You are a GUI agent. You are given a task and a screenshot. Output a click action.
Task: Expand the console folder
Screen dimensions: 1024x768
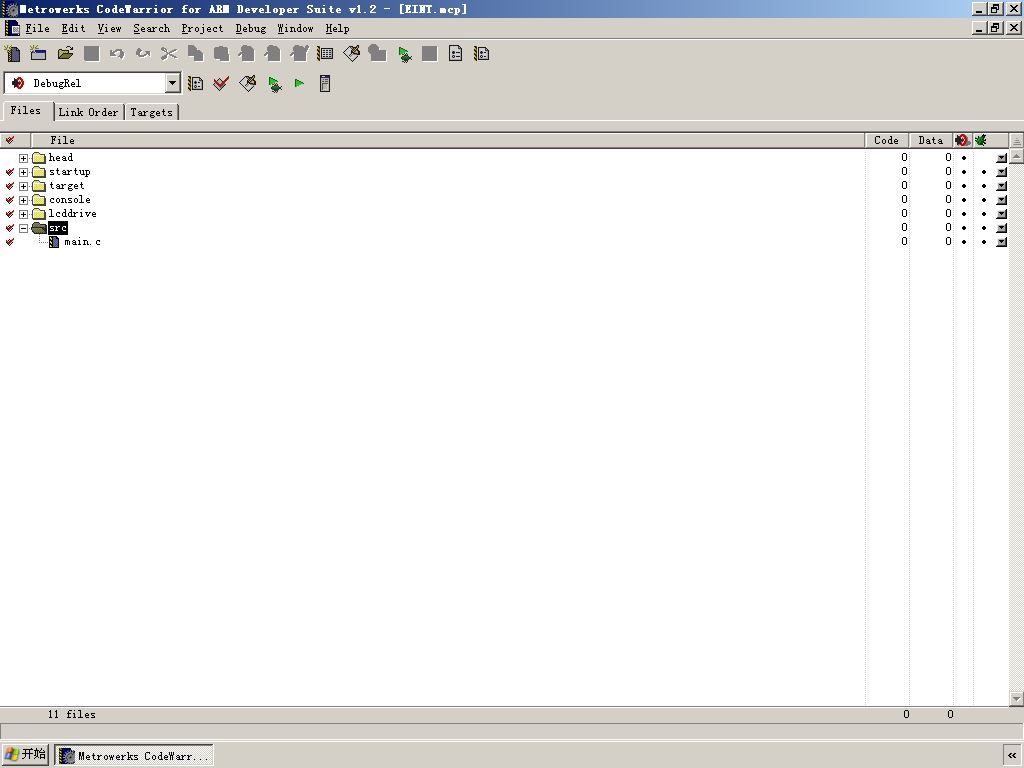coord(24,200)
